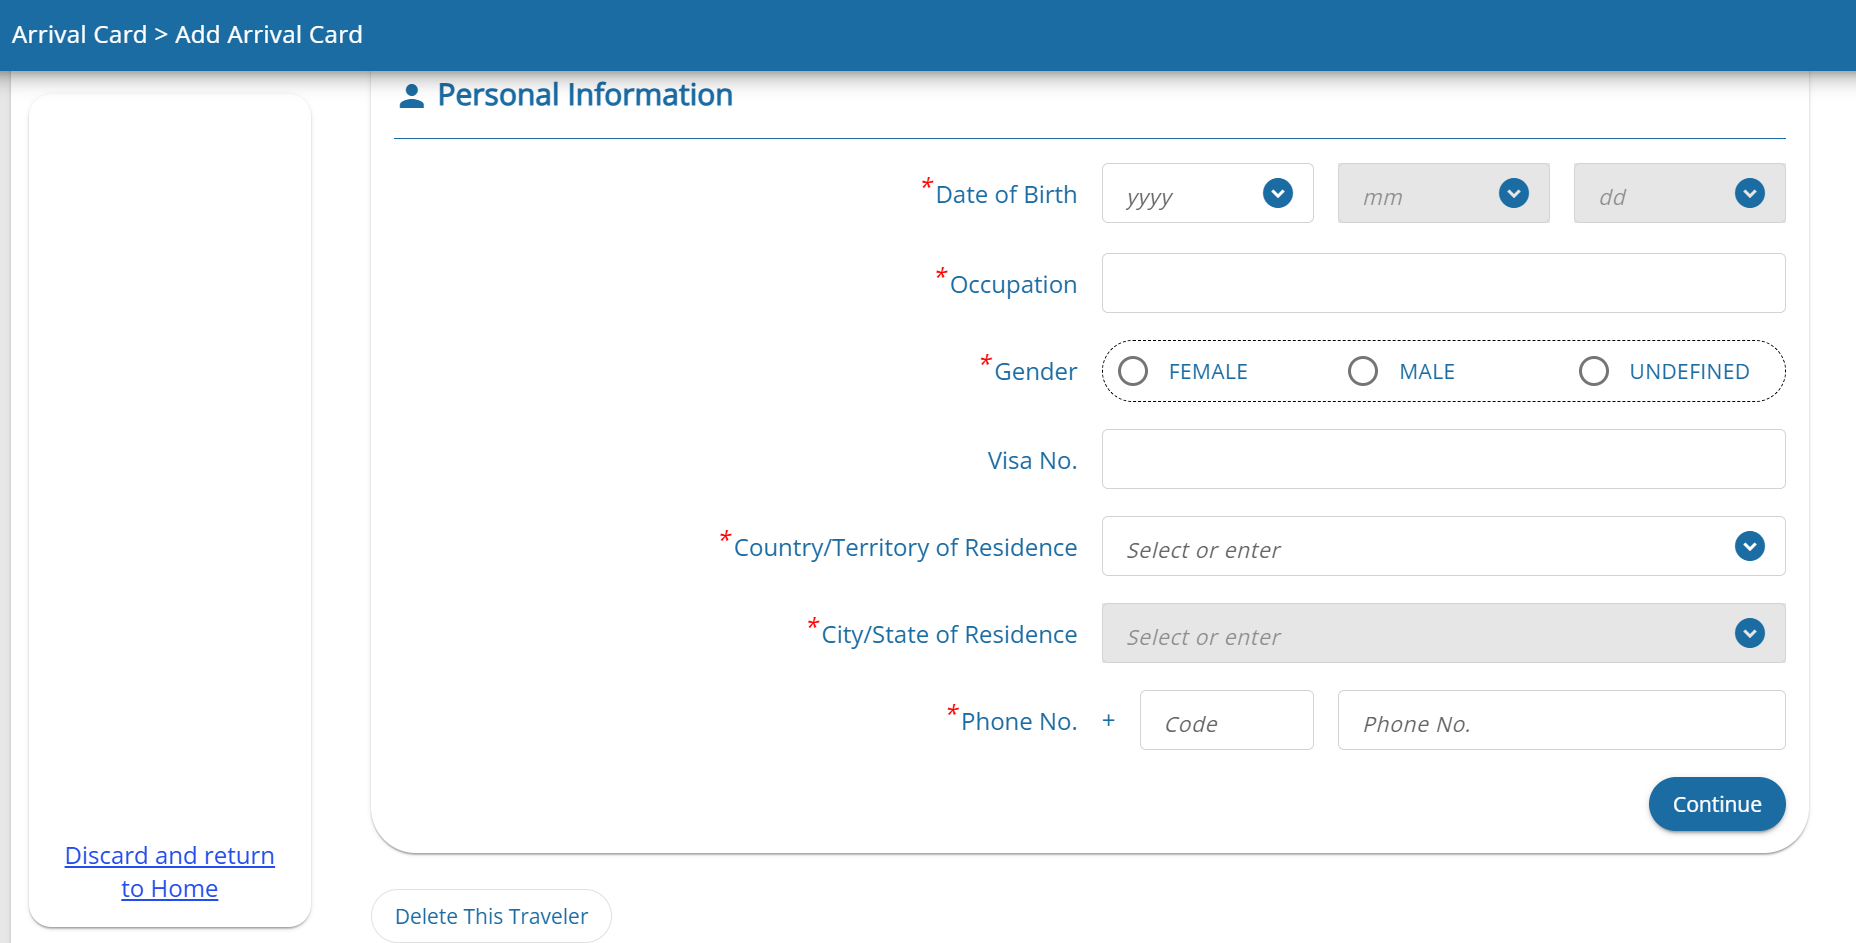Click the Add Arrival Card breadcrumb
Screen dimensions: 1856x943
tap(269, 35)
